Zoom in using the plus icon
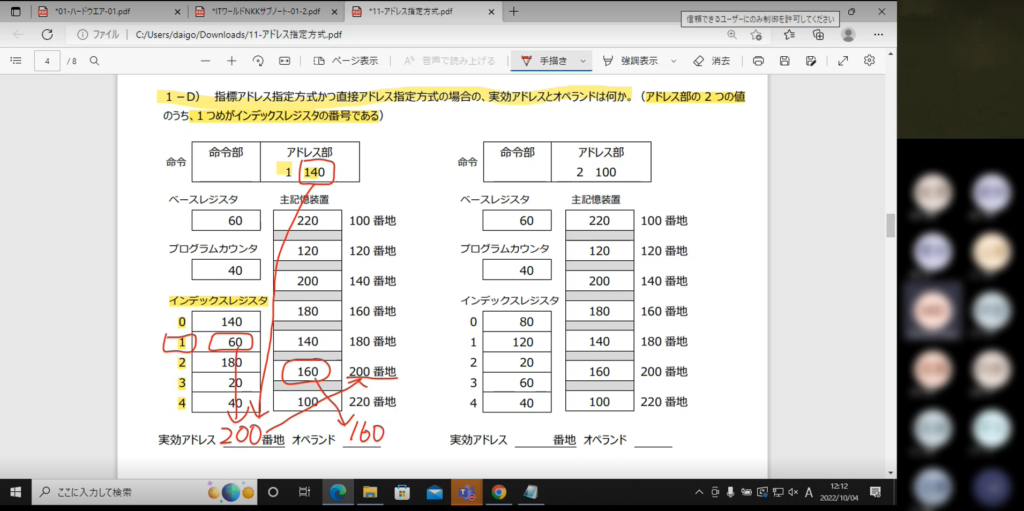The height and width of the screenshot is (511, 1024). point(232,60)
